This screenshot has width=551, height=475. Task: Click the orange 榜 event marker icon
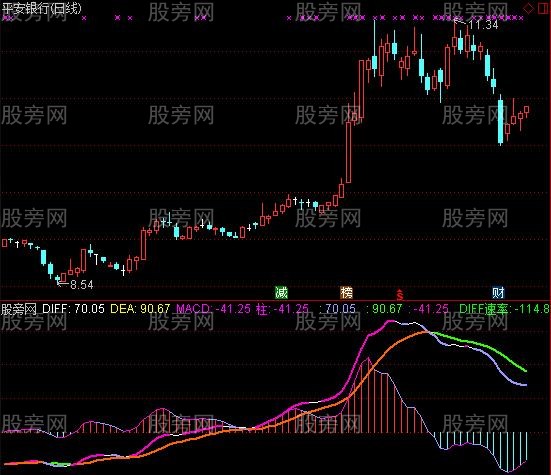346,292
